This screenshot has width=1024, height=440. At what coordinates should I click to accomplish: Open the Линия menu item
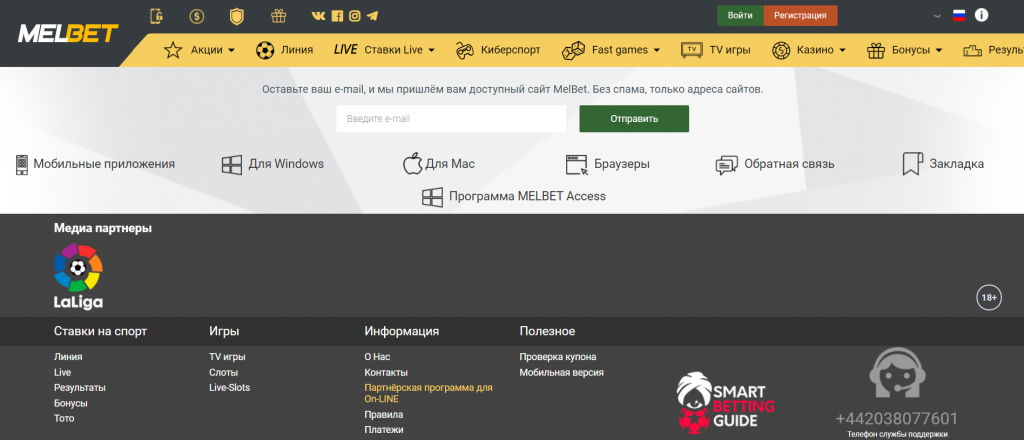coord(296,50)
